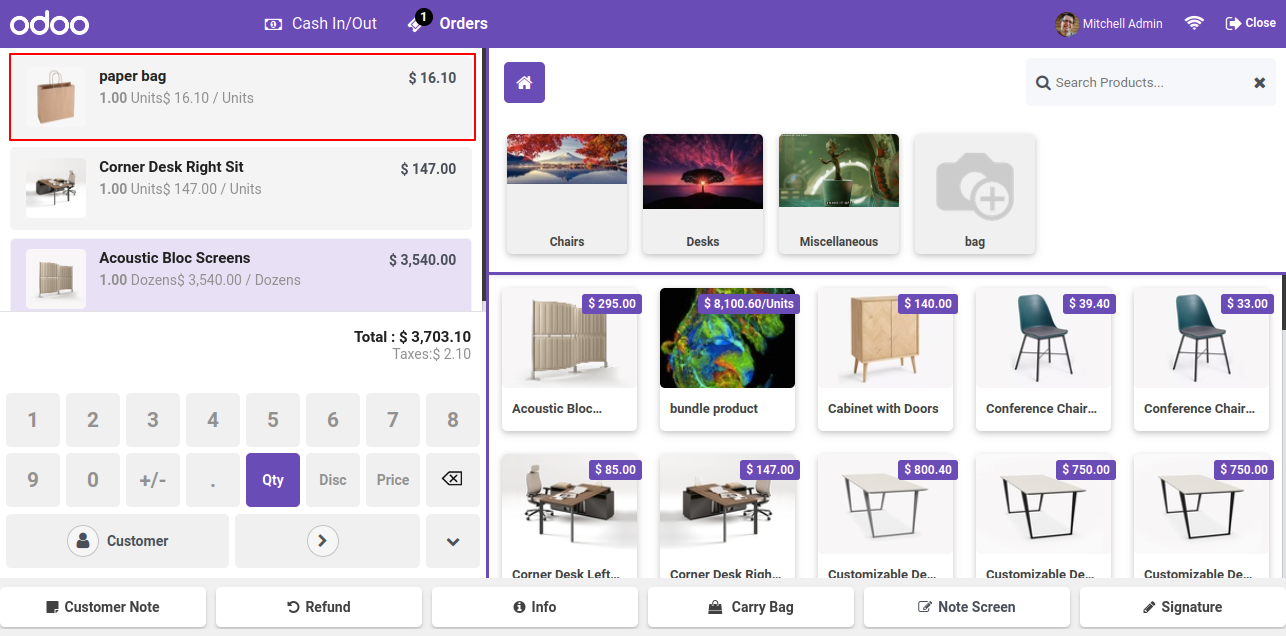Select the paper bag order line

pyautogui.click(x=242, y=97)
